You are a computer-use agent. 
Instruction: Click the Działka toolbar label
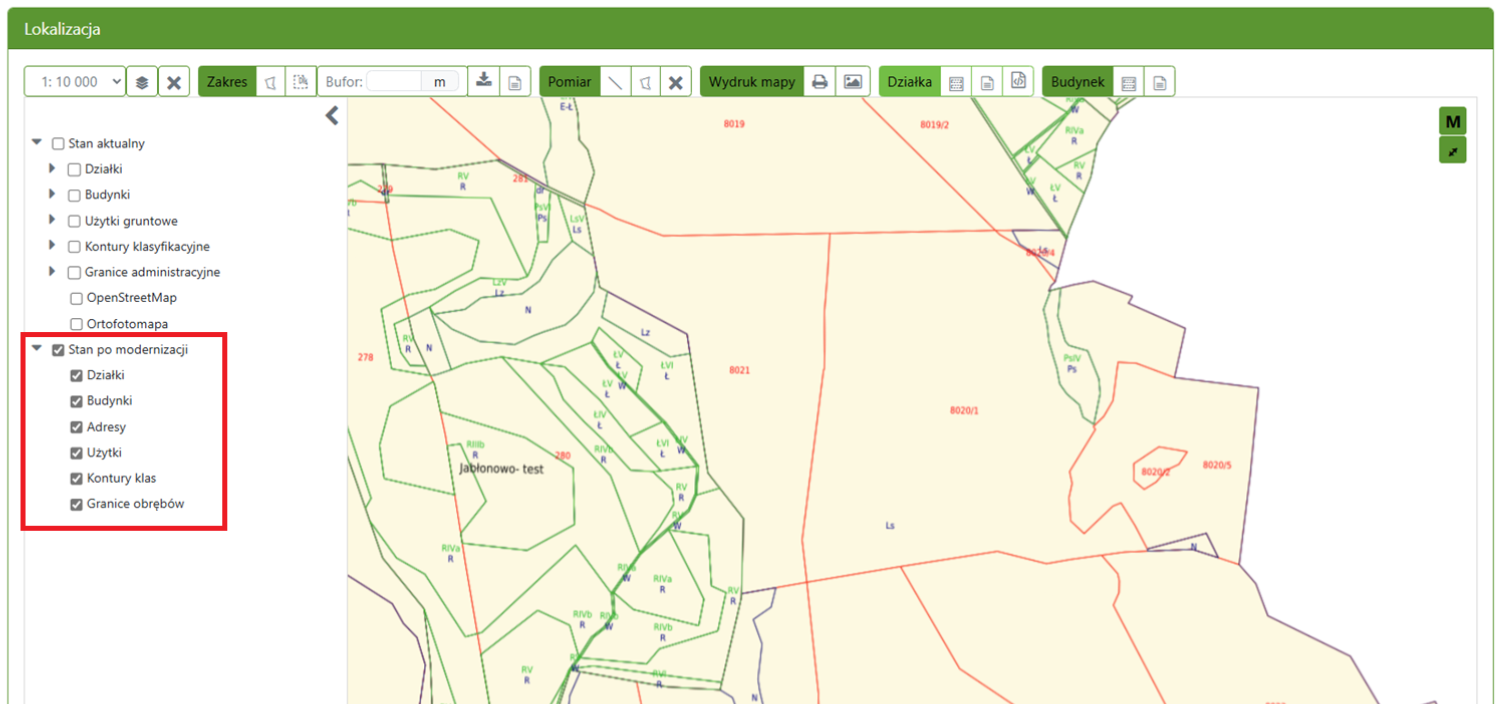pyautogui.click(x=909, y=82)
